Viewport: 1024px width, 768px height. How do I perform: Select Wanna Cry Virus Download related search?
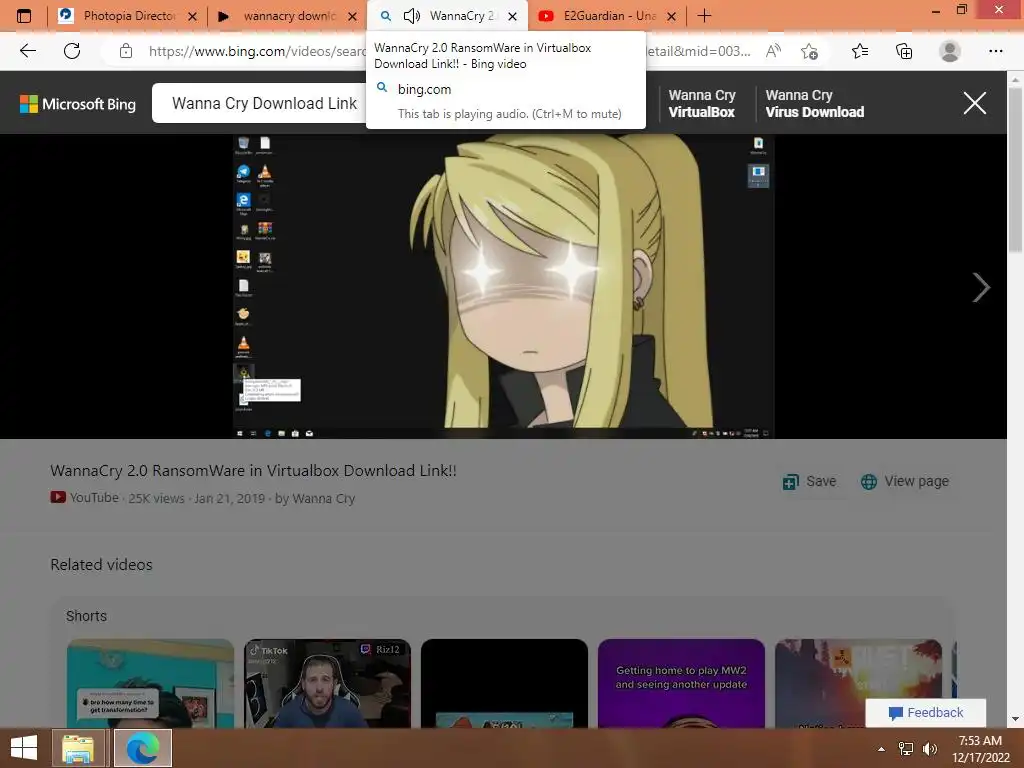click(x=814, y=103)
